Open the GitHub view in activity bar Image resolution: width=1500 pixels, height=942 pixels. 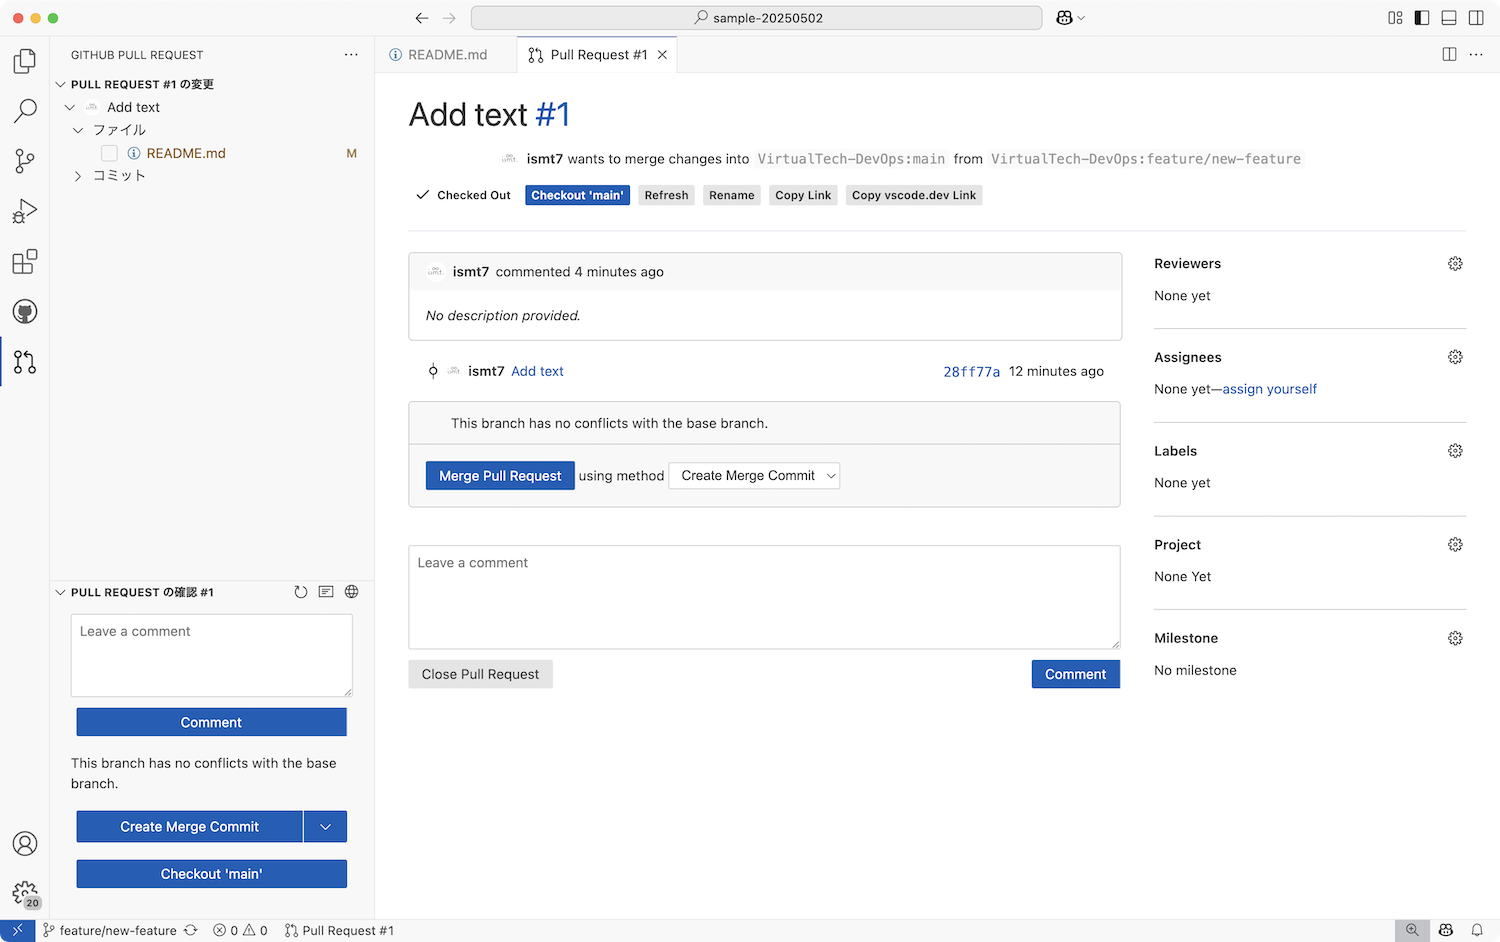[x=25, y=312]
